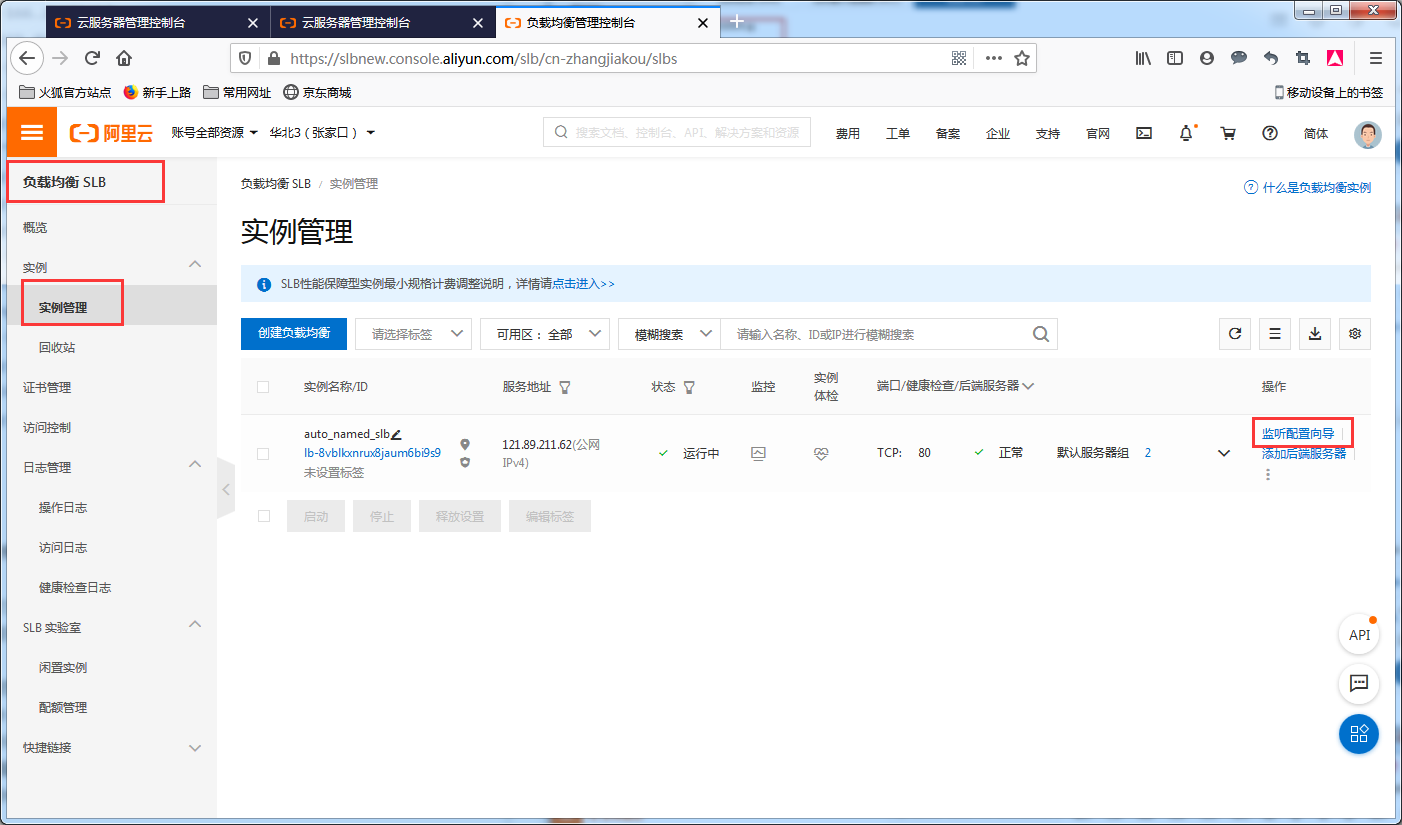This screenshot has width=1402, height=825.
Task: Open the custom list view icon
Action: [x=1274, y=333]
